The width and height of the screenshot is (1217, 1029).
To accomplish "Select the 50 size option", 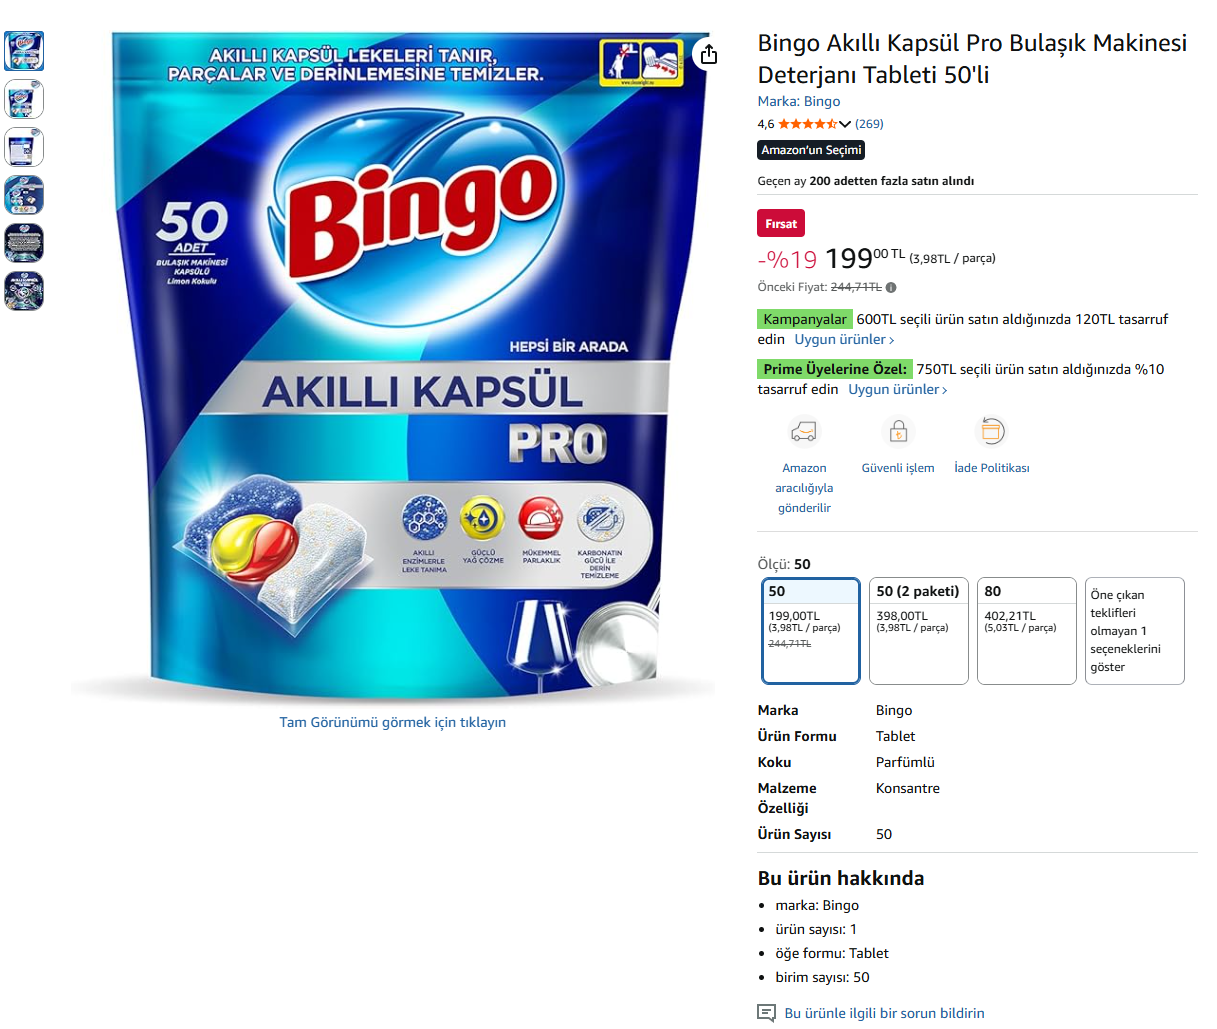I will coord(811,631).
